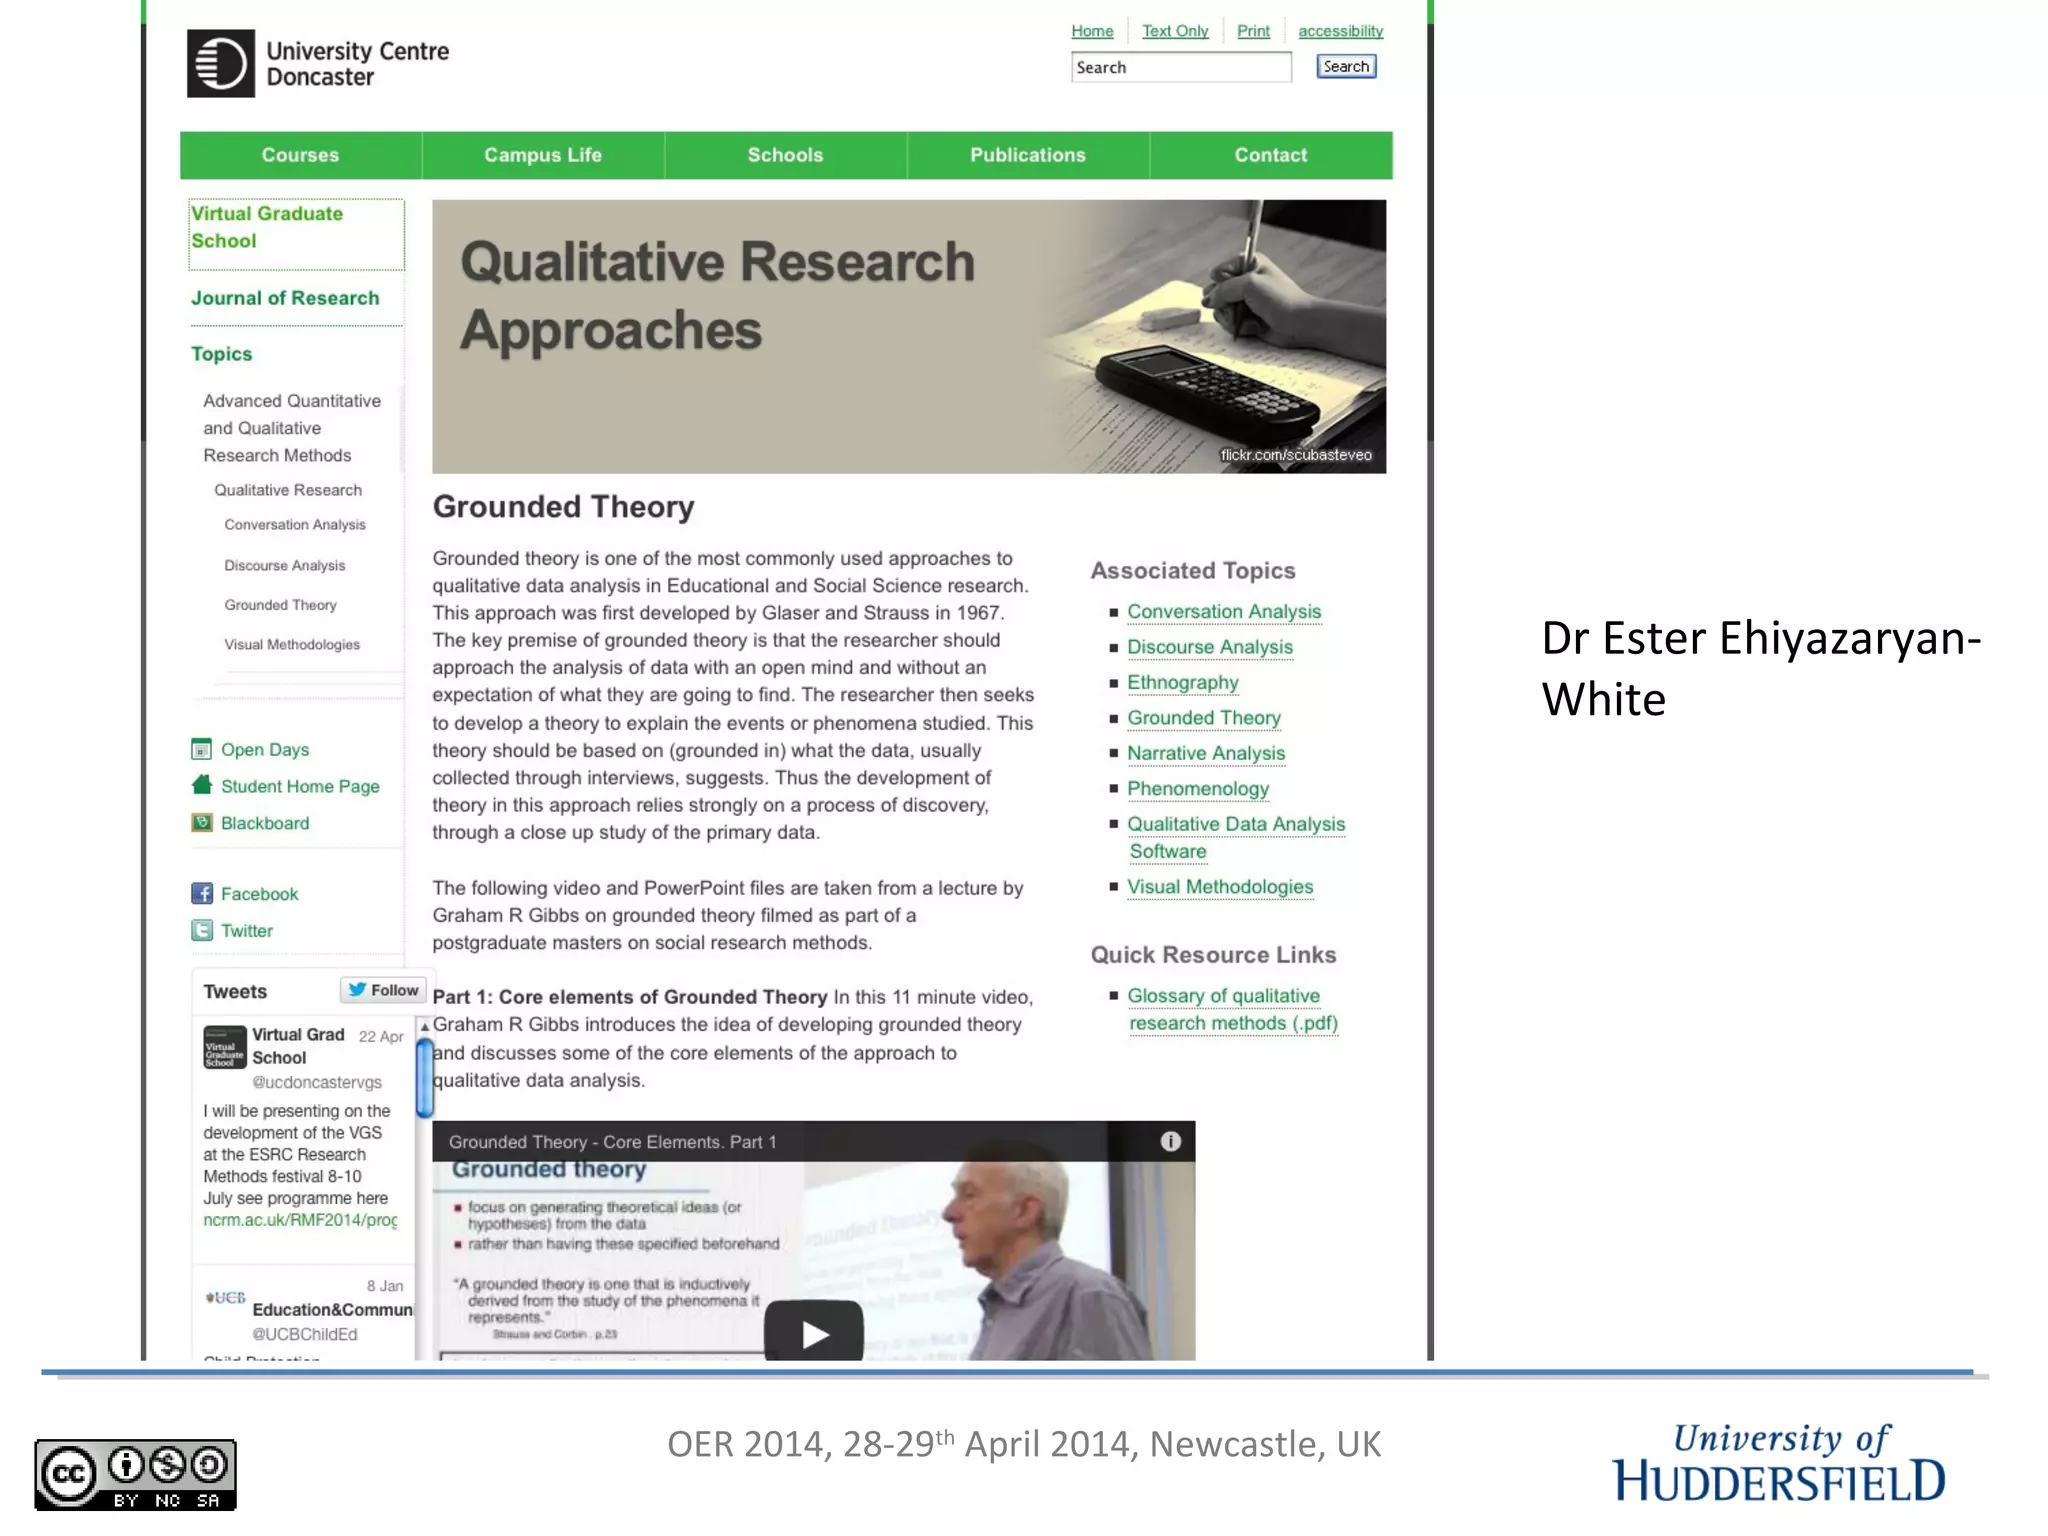Click the video title Grounded Theory - Core Elements

612,1142
